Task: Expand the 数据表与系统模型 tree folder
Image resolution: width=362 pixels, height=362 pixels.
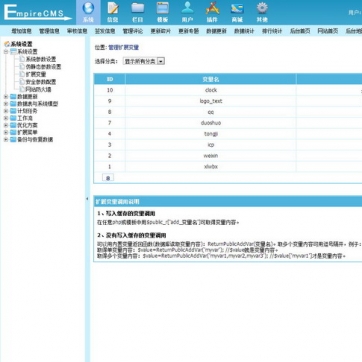Action: point(6,104)
